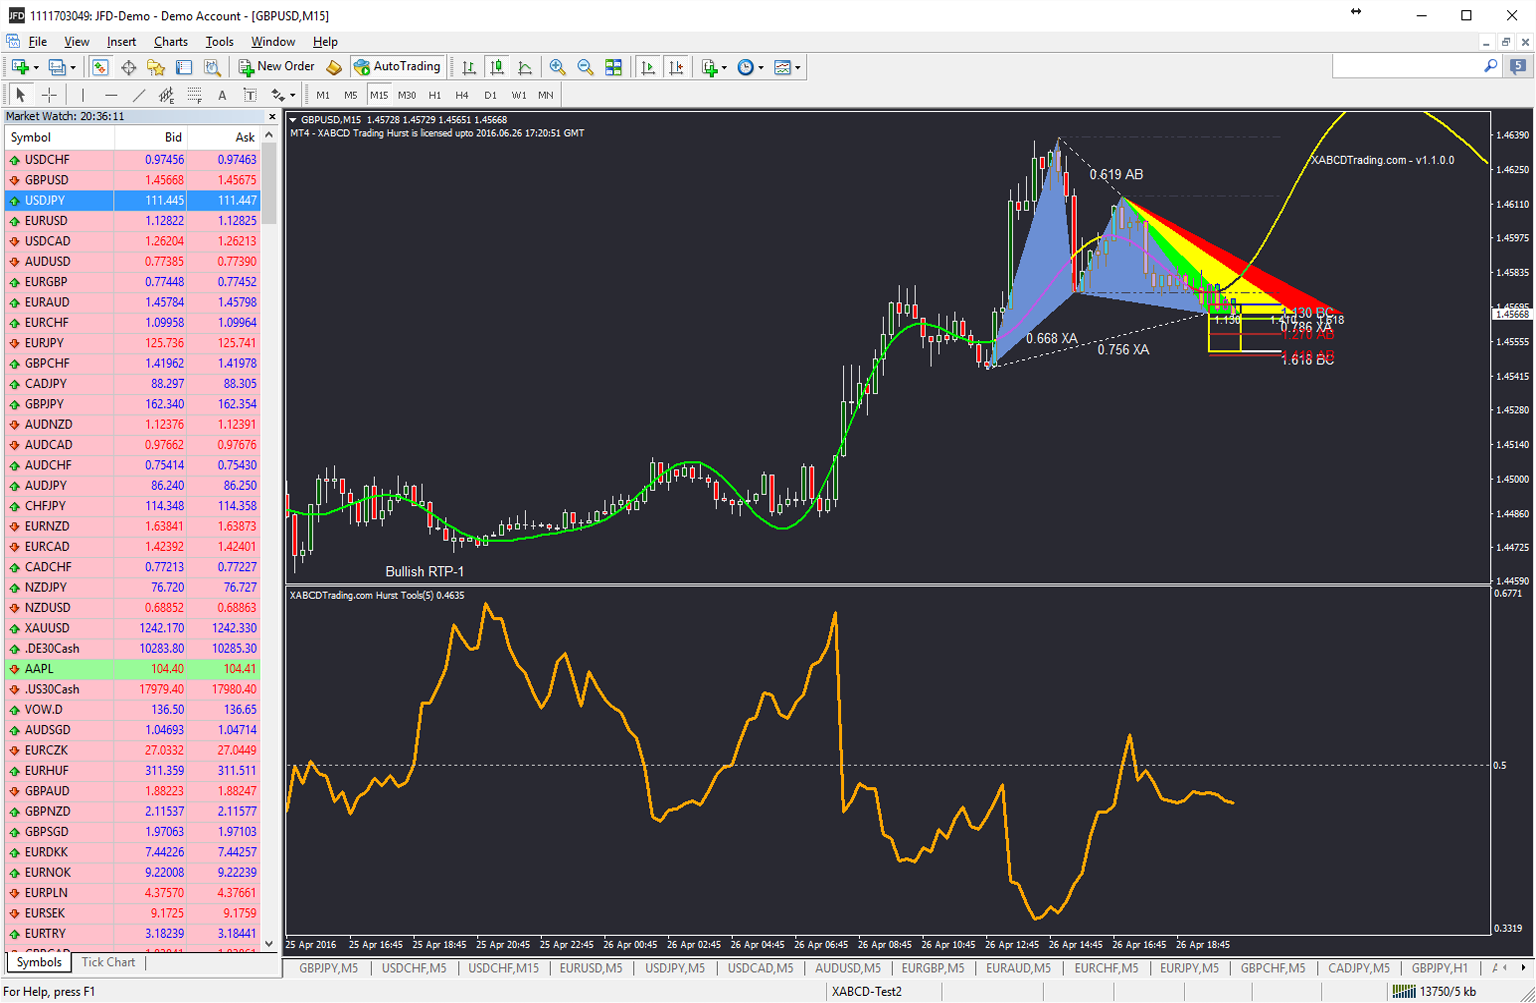Open the Profiles tool
This screenshot has height=1003, width=1536.
click(57, 67)
